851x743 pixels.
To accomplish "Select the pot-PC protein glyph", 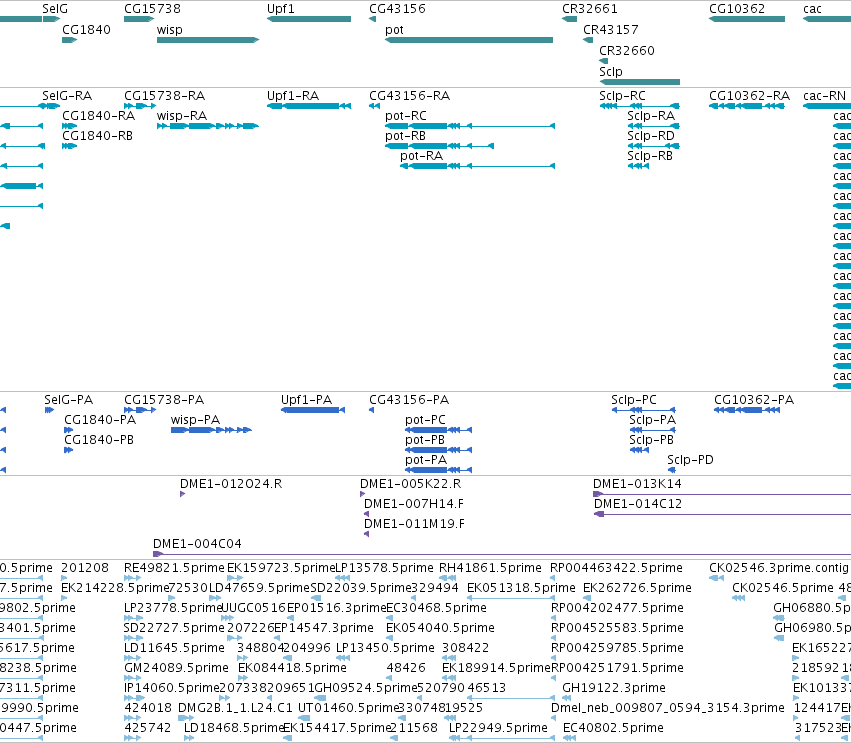I will pyautogui.click(x=439, y=430).
